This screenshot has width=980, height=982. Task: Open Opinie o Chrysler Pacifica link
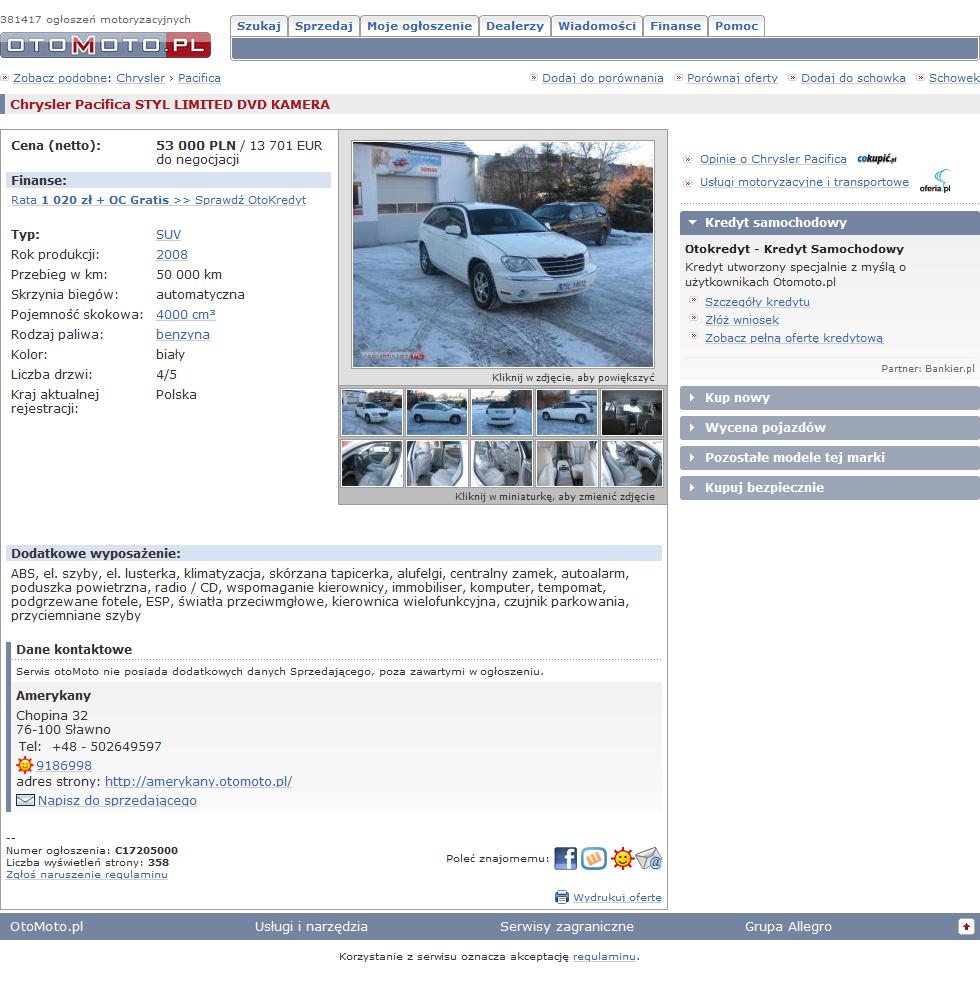[773, 159]
